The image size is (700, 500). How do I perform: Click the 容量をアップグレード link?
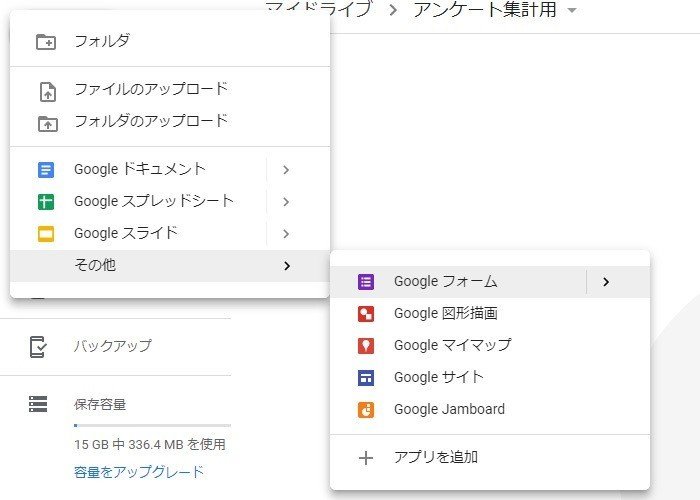click(139, 472)
